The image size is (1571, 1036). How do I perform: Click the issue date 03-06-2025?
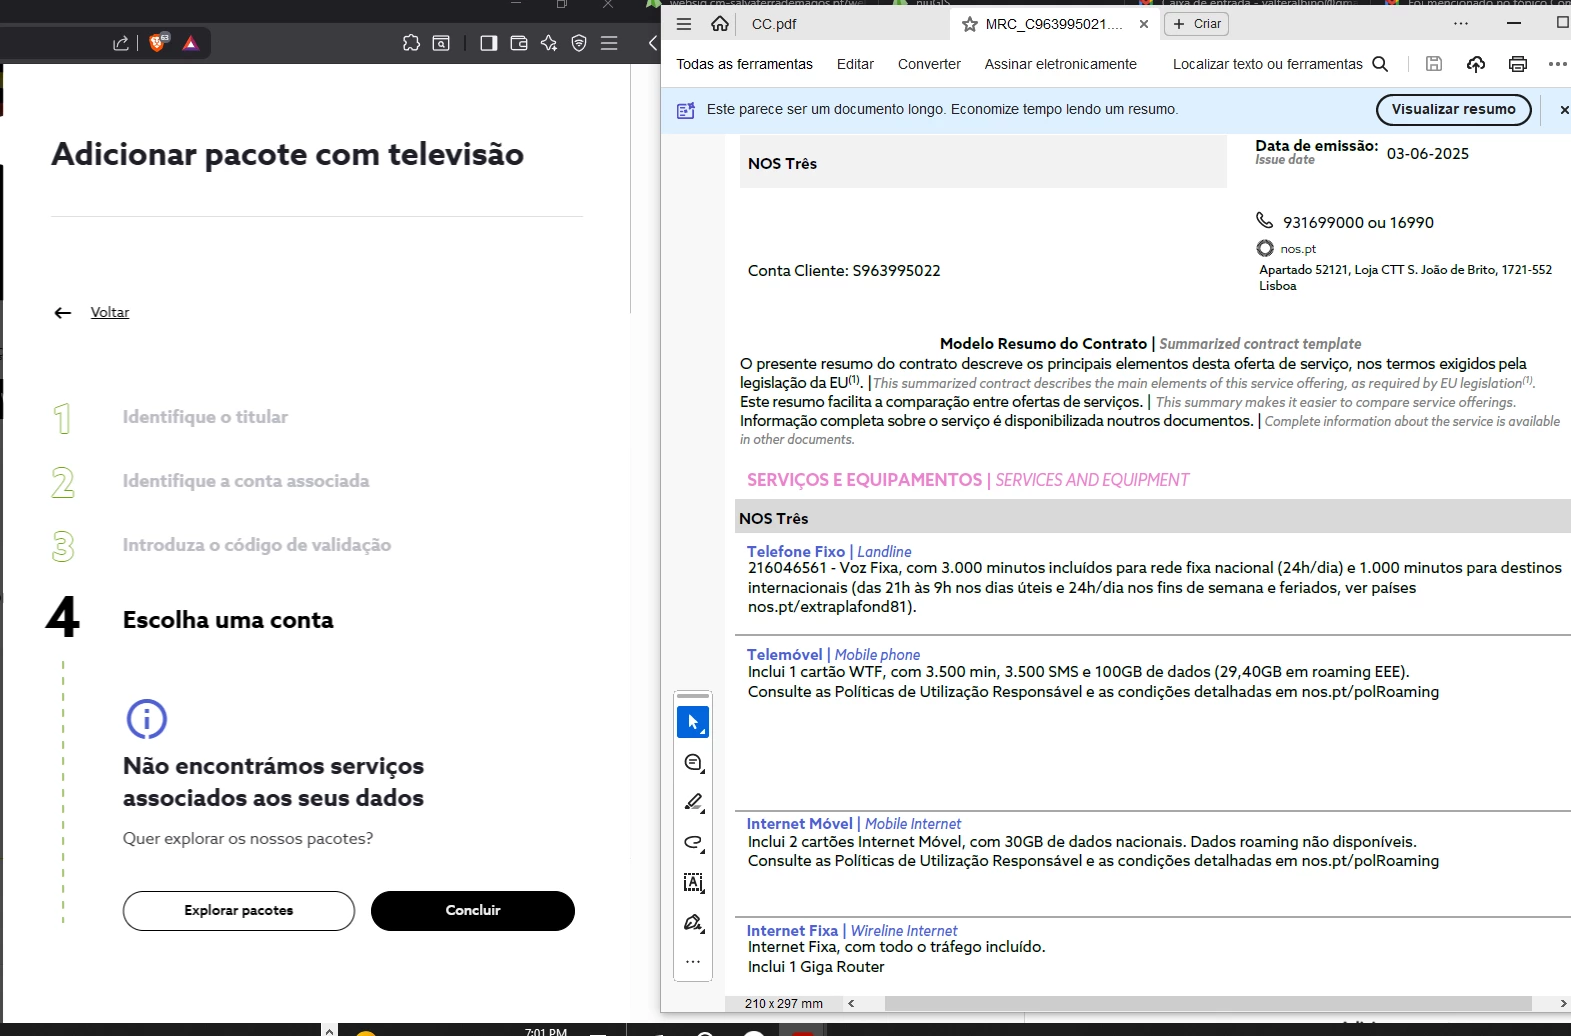point(1428,154)
